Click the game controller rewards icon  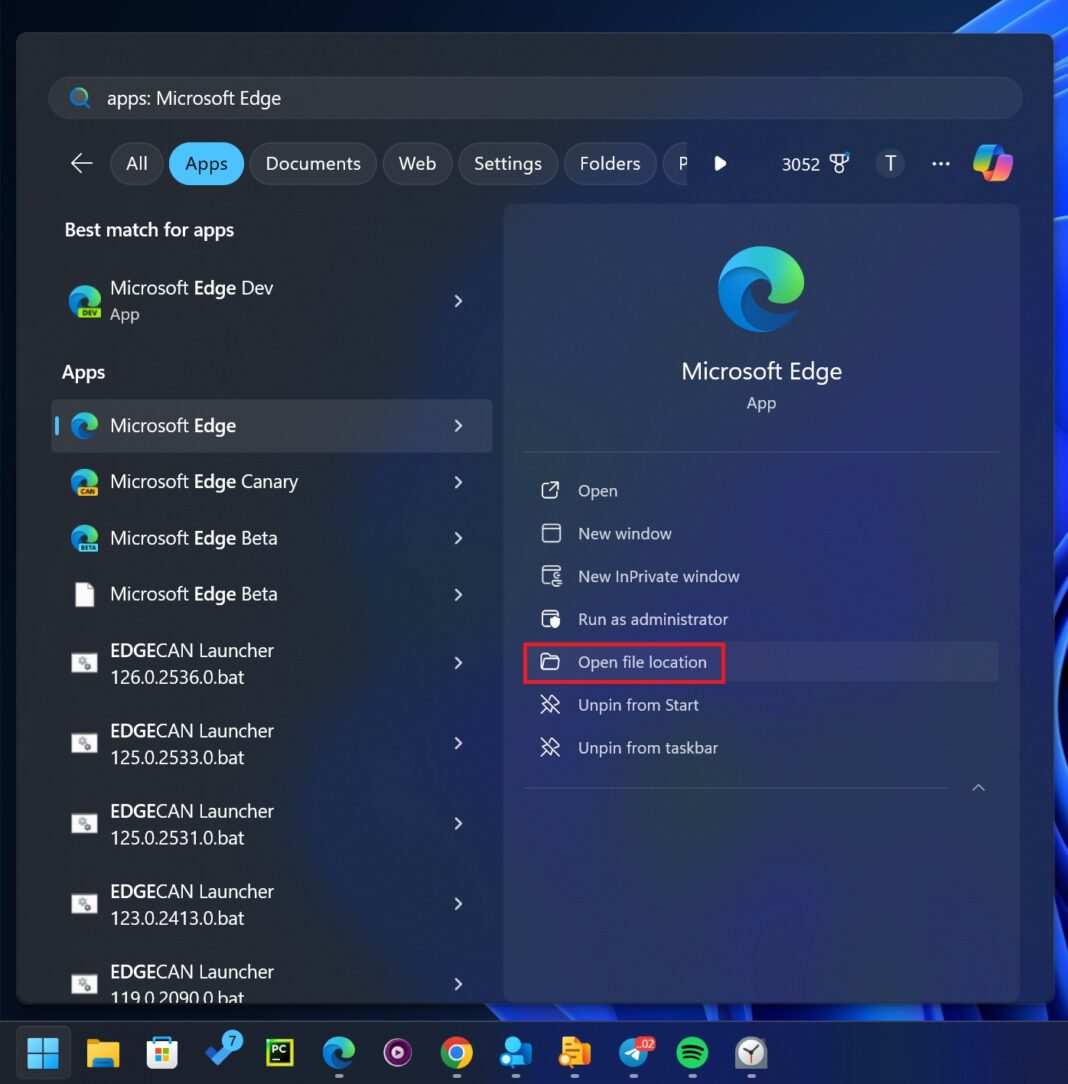pos(840,163)
